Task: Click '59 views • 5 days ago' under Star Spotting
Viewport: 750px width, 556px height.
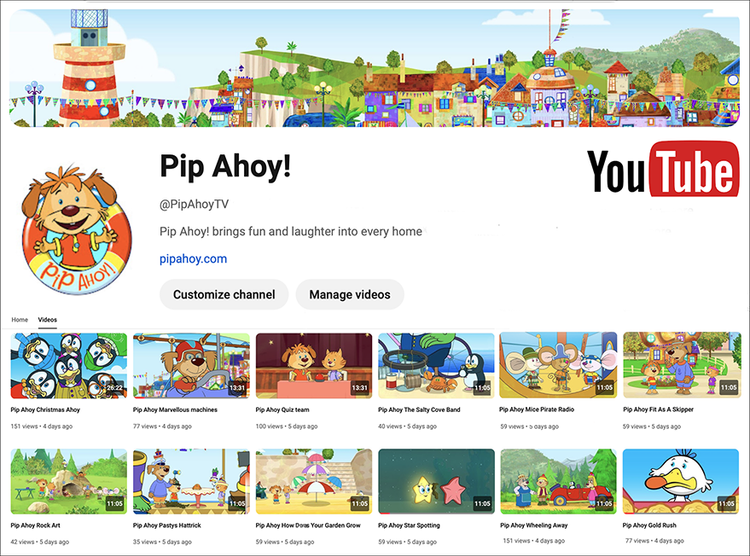Action: click(408, 542)
